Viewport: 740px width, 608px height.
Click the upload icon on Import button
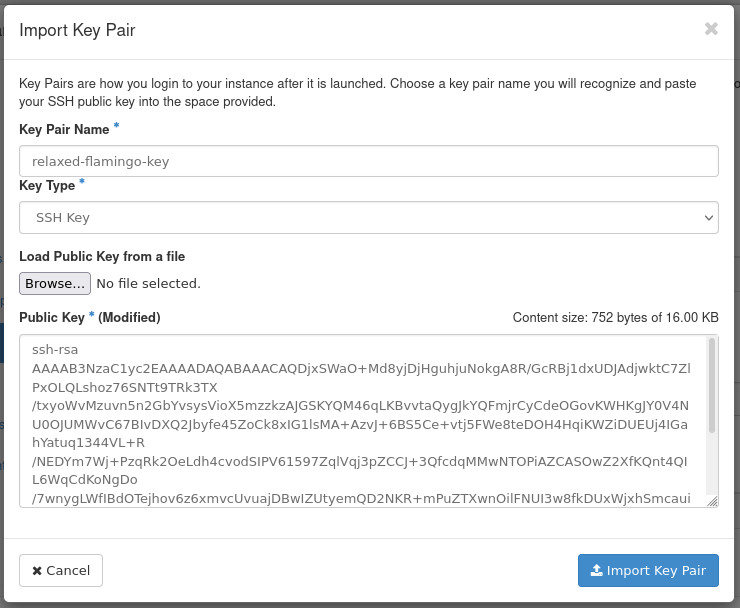point(597,571)
